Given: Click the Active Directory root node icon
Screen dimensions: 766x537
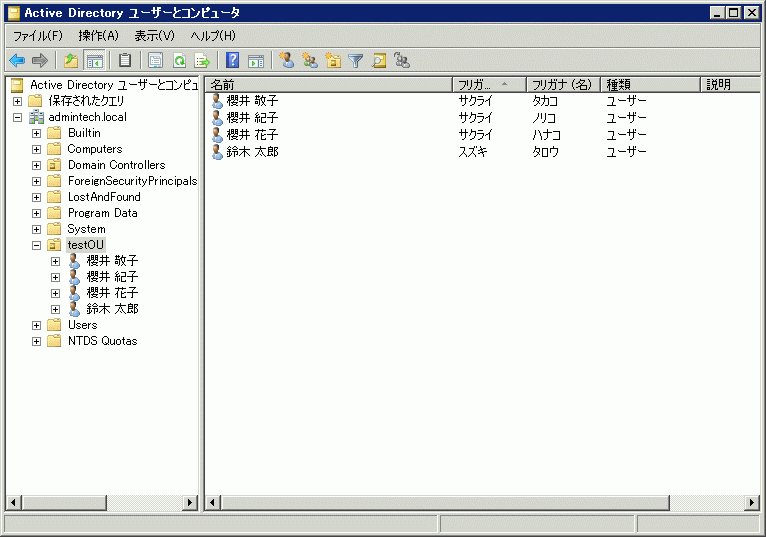Looking at the screenshot, I should pos(17,85).
